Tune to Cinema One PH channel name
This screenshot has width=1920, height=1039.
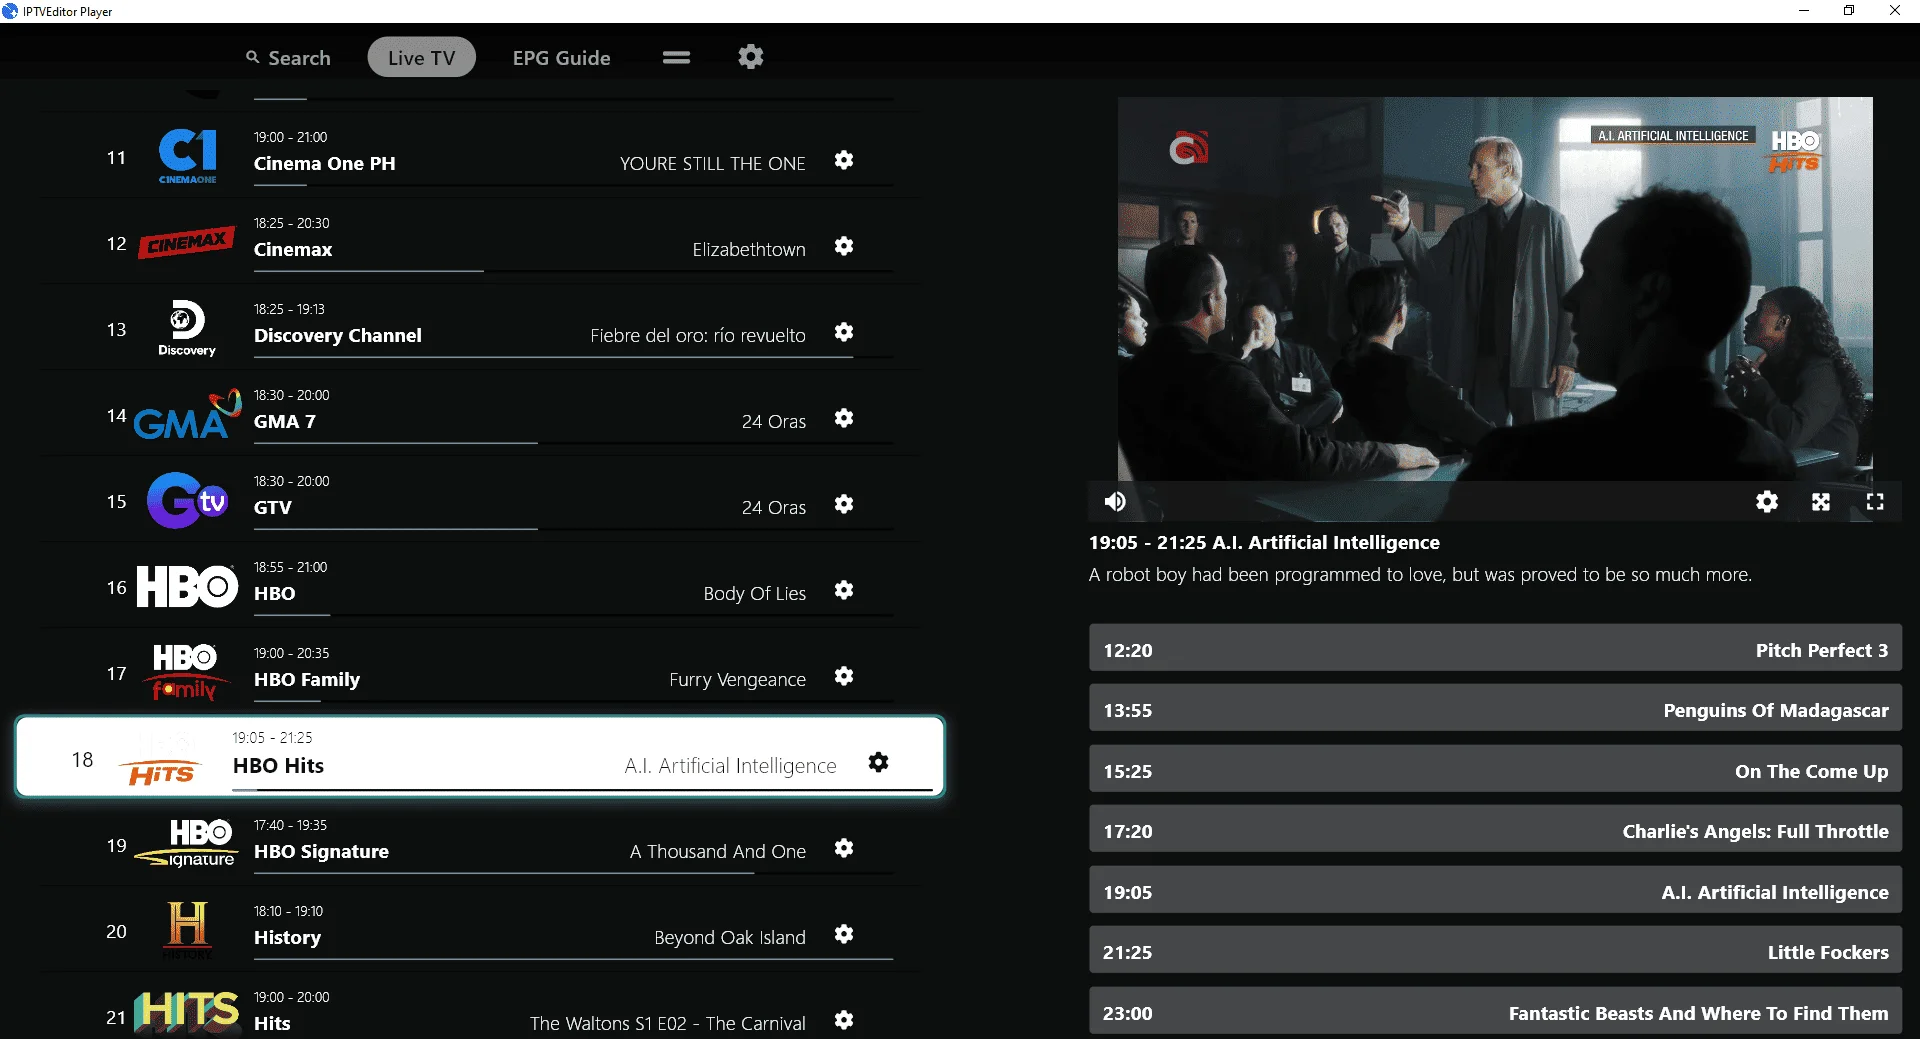point(324,163)
